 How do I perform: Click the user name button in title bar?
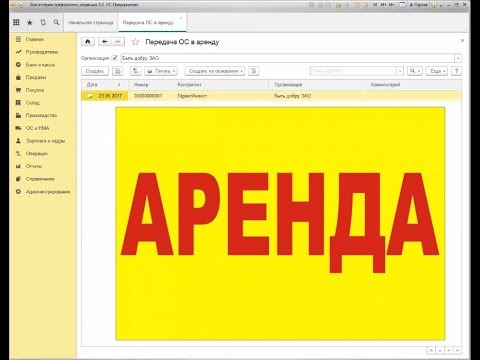click(418, 5)
